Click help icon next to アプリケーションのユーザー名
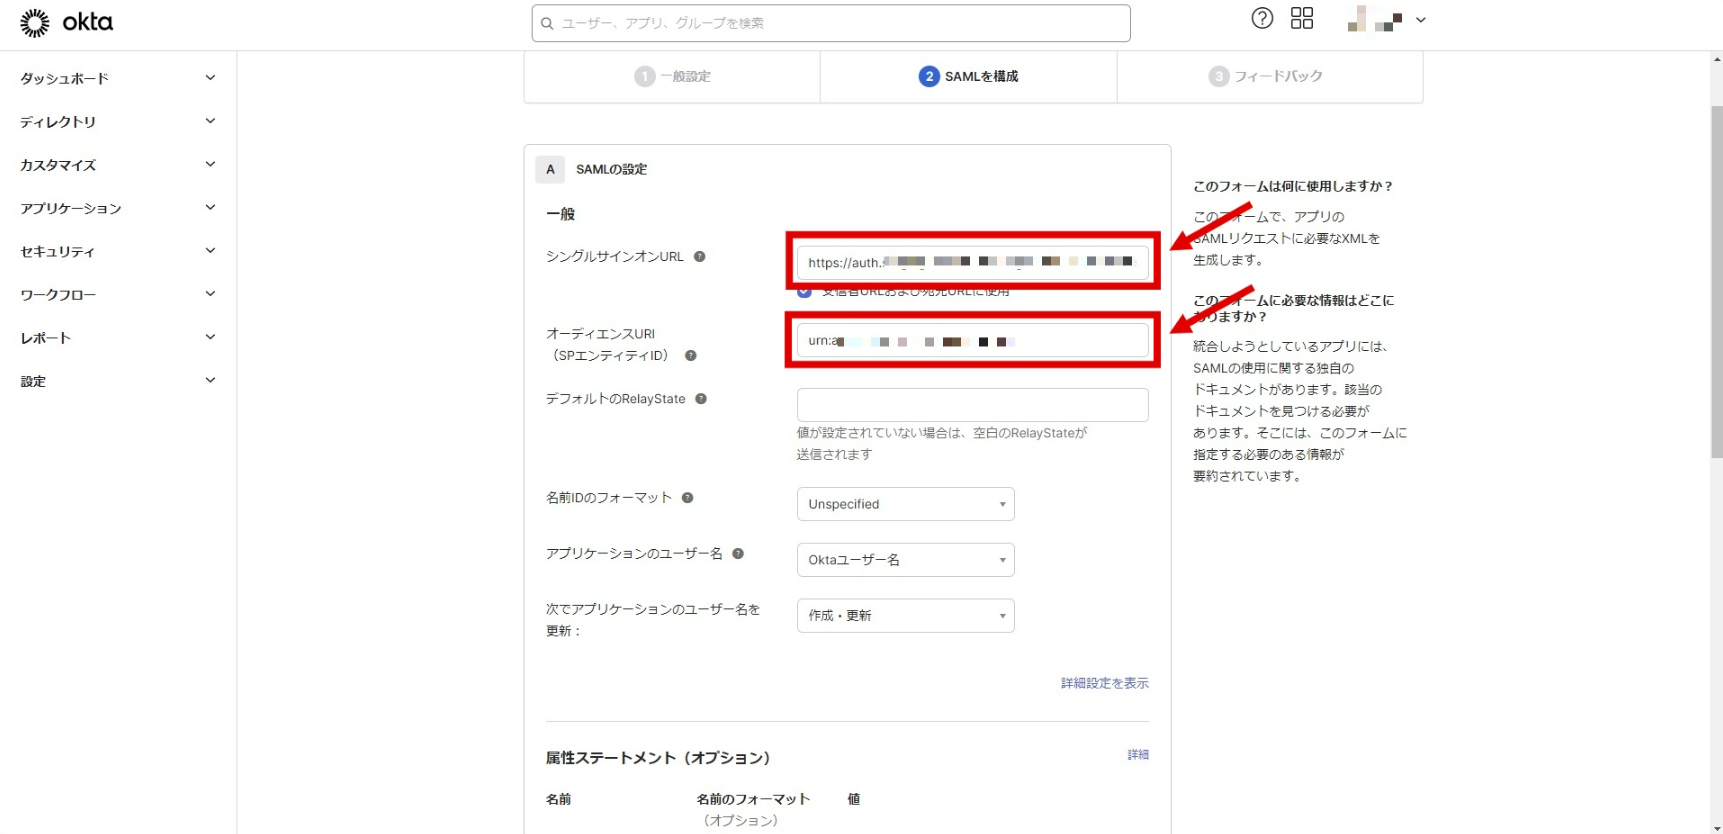 [x=738, y=554]
